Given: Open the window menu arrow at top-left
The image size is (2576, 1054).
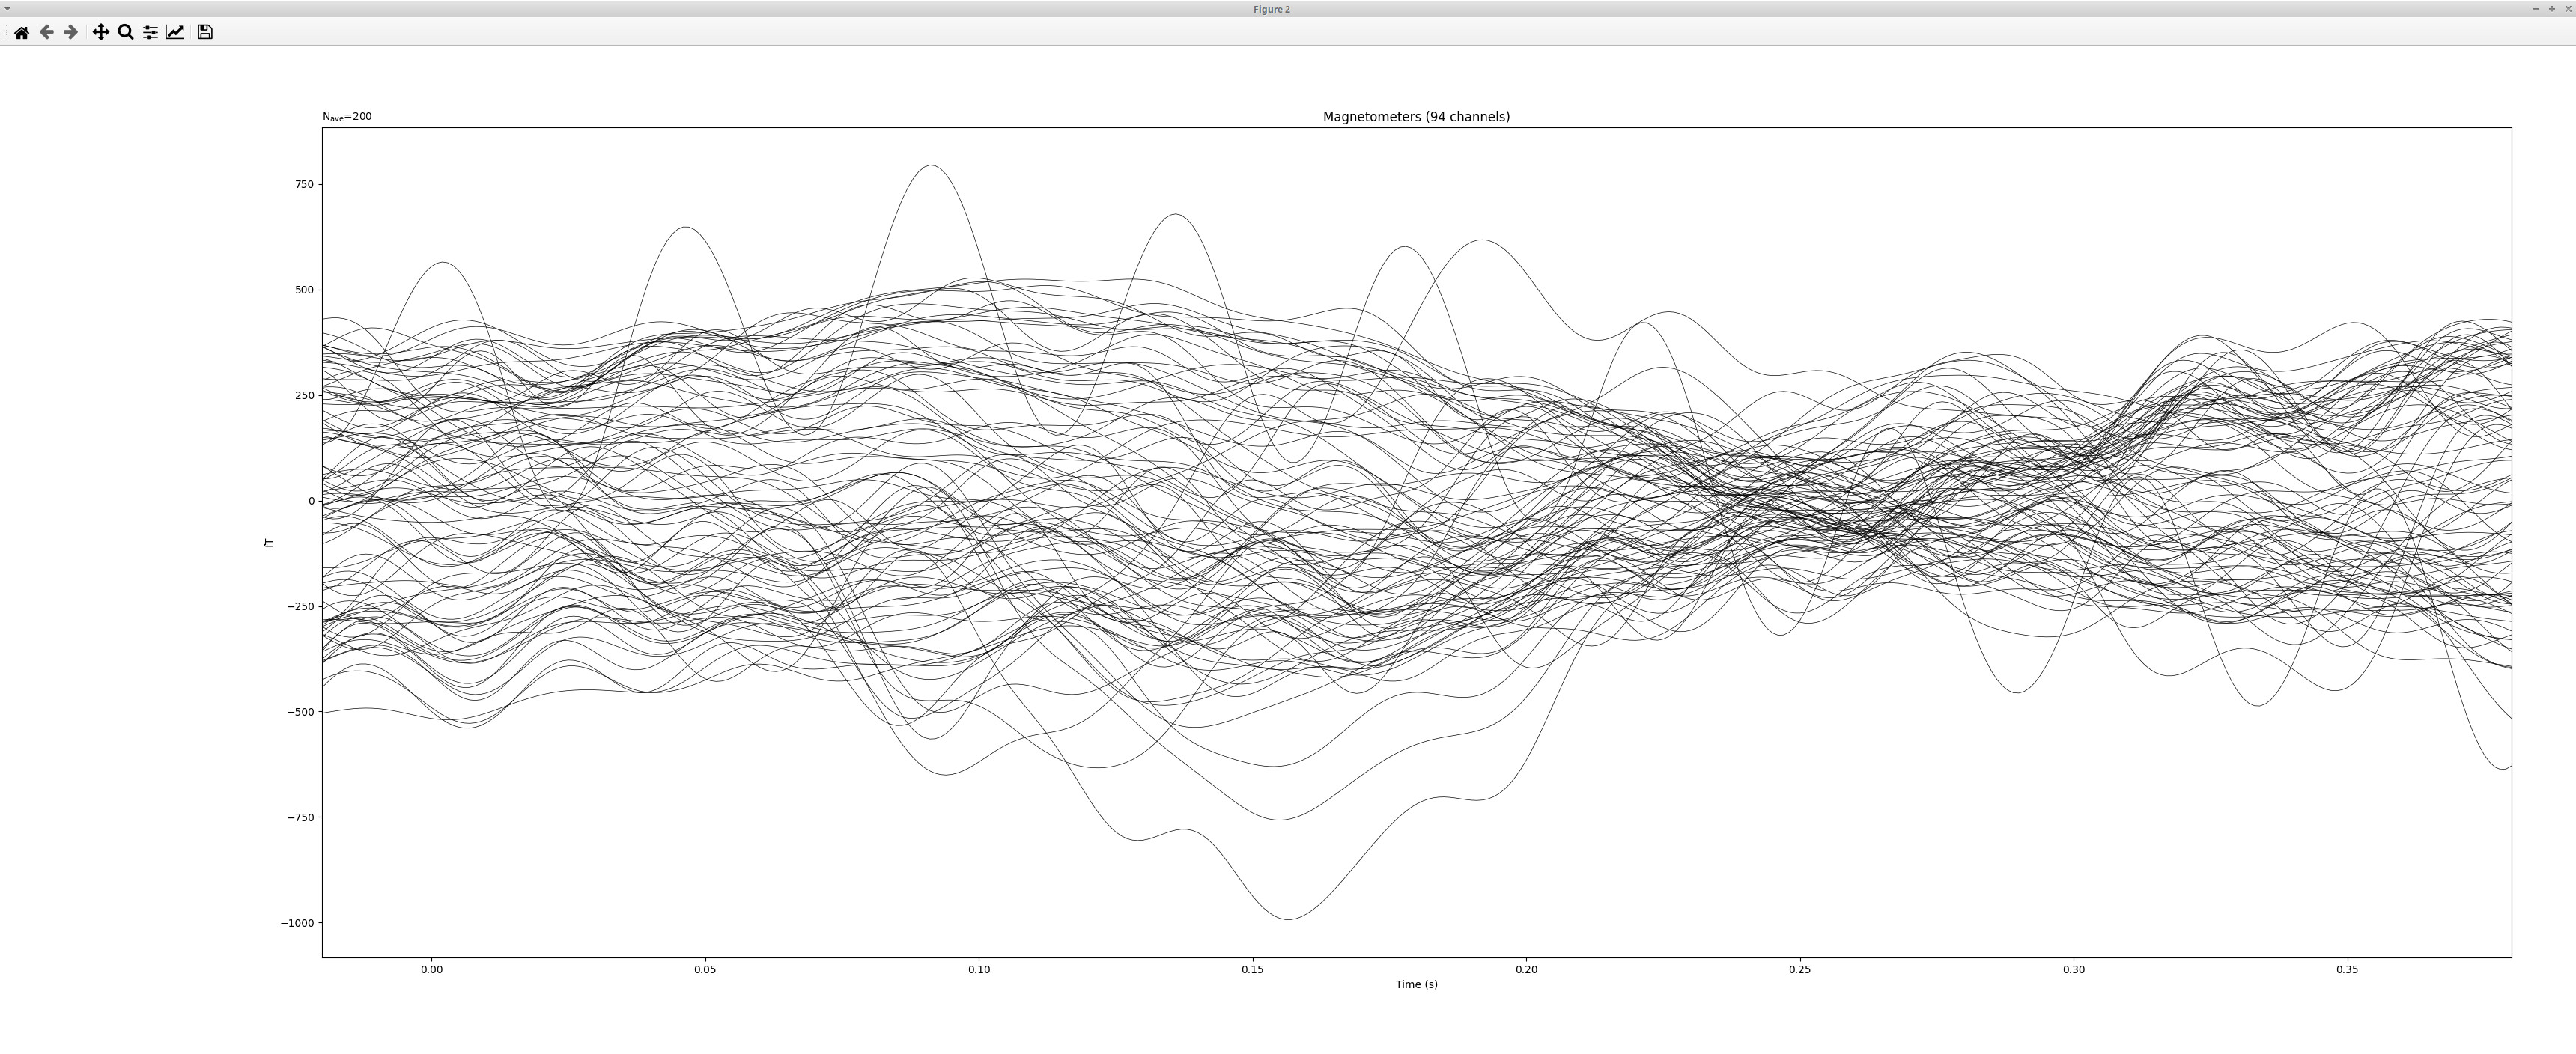Looking at the screenshot, I should (7, 8).
